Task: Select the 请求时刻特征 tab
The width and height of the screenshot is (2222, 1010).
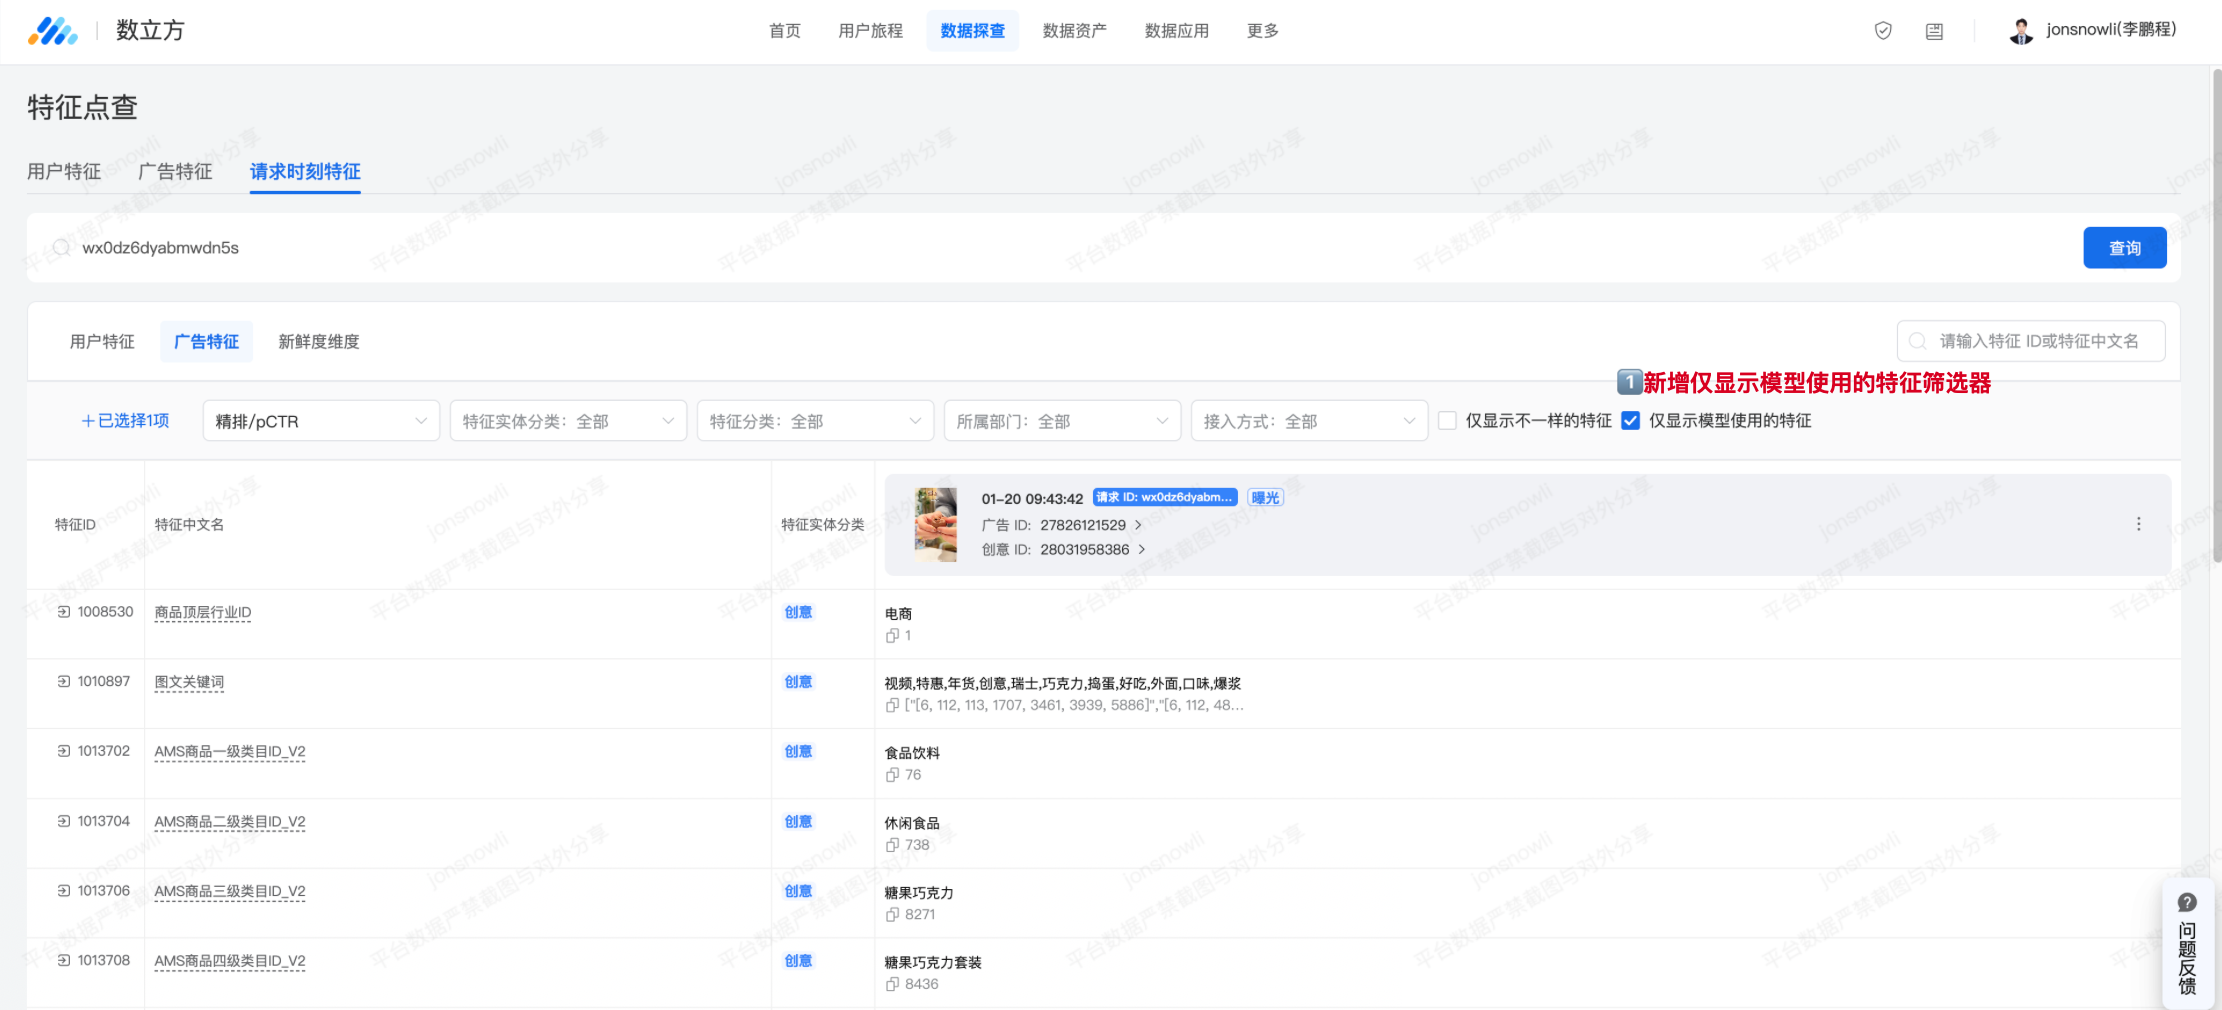Action: coord(305,172)
